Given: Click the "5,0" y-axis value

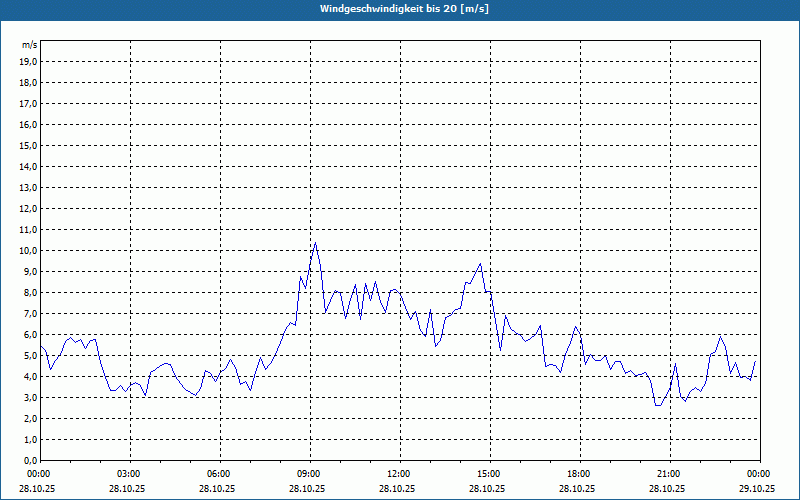Looking at the screenshot, I should 31,356.
